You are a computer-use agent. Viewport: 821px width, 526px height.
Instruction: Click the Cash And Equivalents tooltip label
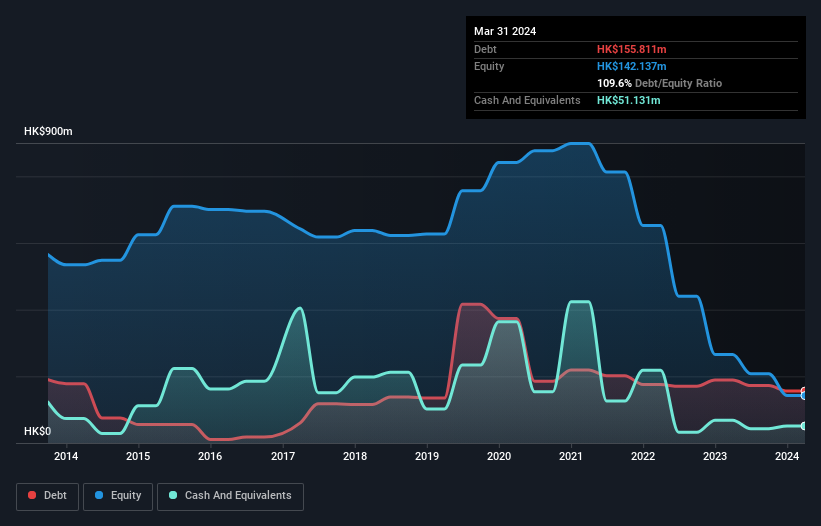(527, 100)
